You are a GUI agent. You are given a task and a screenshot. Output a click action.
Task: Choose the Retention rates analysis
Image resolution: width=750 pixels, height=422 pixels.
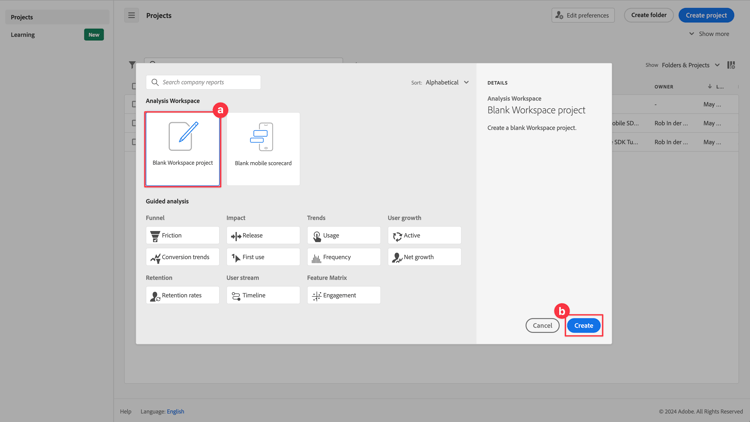[182, 295]
